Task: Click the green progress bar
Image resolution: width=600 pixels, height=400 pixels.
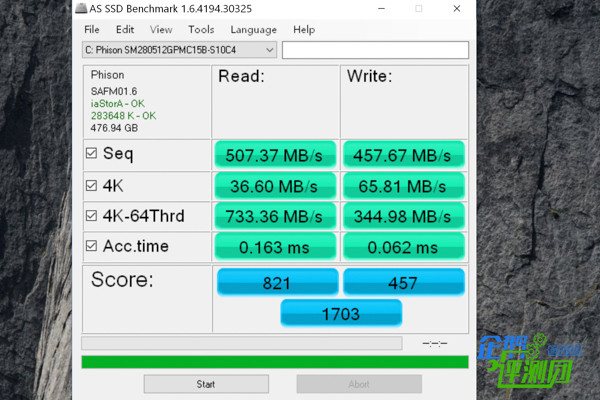Action: [274, 362]
